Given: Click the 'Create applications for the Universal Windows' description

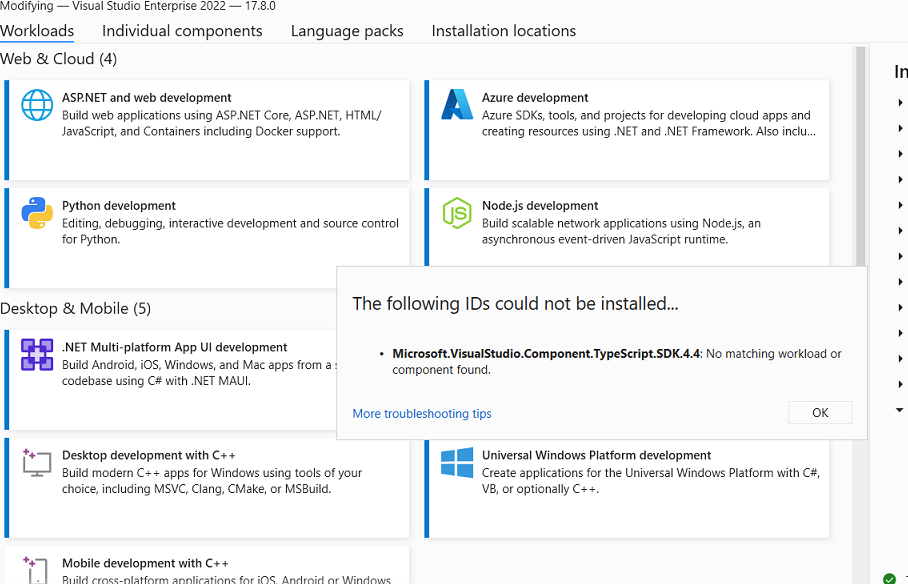Looking at the screenshot, I should click(651, 481).
